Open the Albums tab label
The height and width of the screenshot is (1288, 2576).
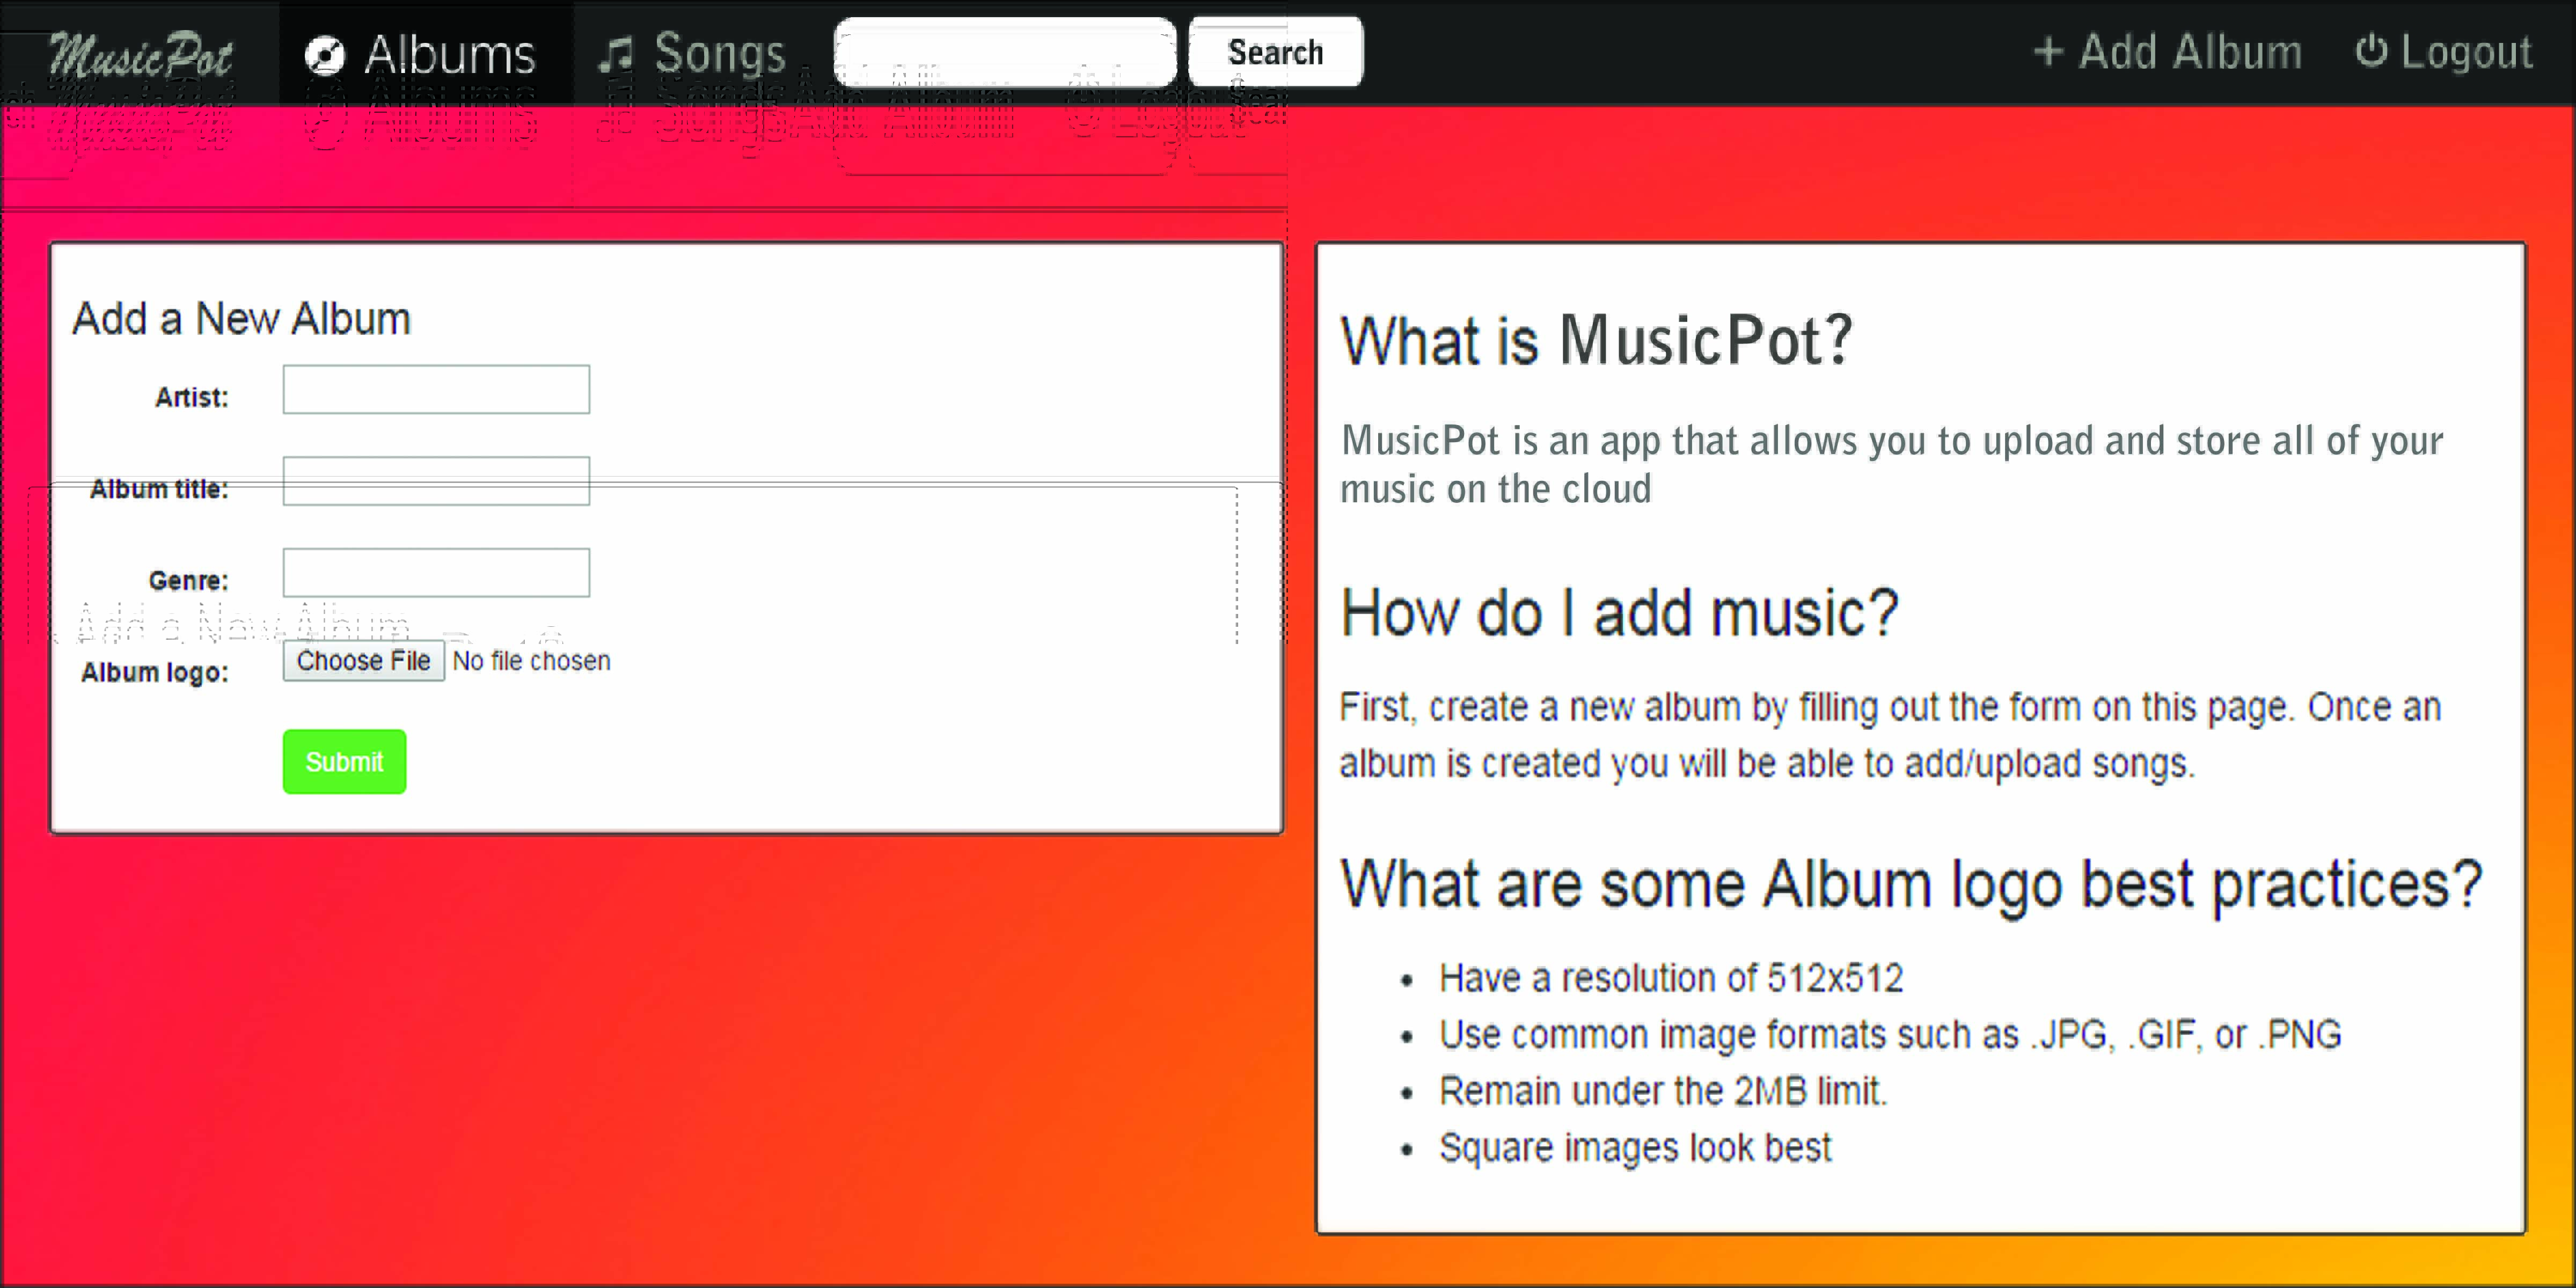(x=450, y=54)
